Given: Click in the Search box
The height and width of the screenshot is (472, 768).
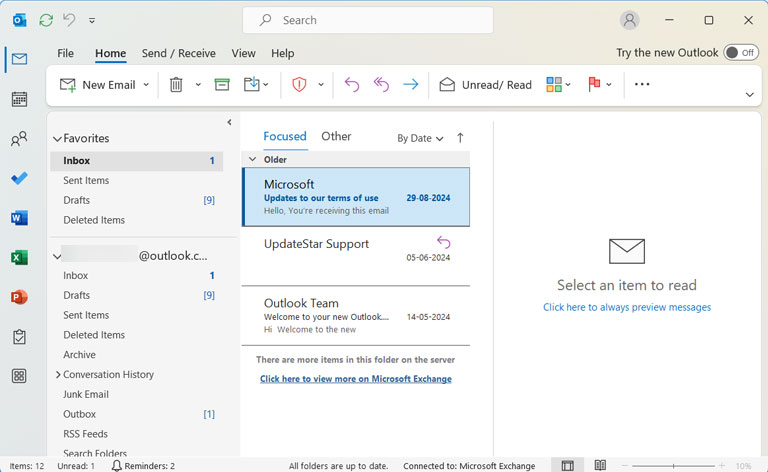Looking at the screenshot, I should pos(368,20).
